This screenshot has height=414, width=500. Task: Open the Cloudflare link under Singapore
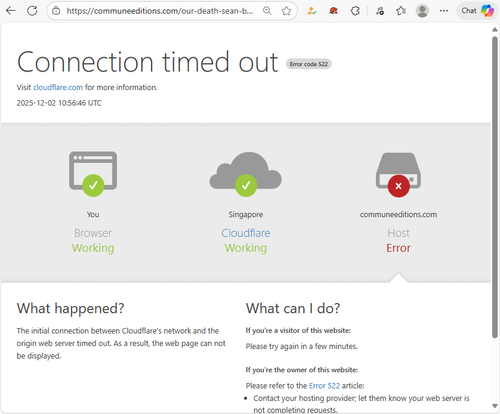(x=246, y=233)
